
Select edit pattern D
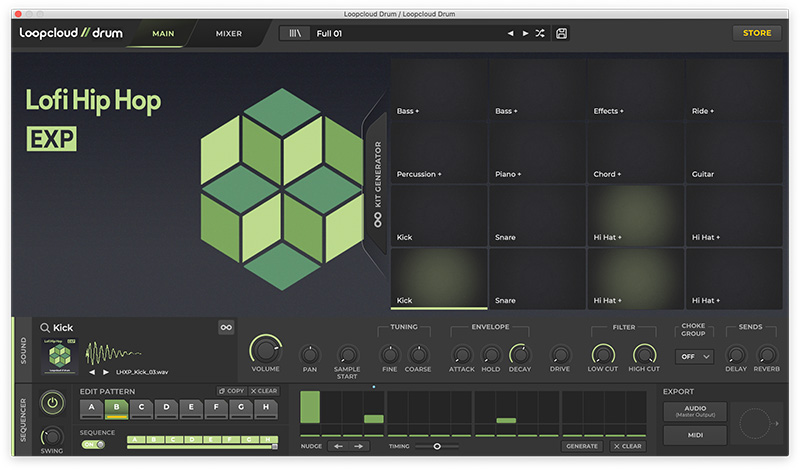coord(166,408)
